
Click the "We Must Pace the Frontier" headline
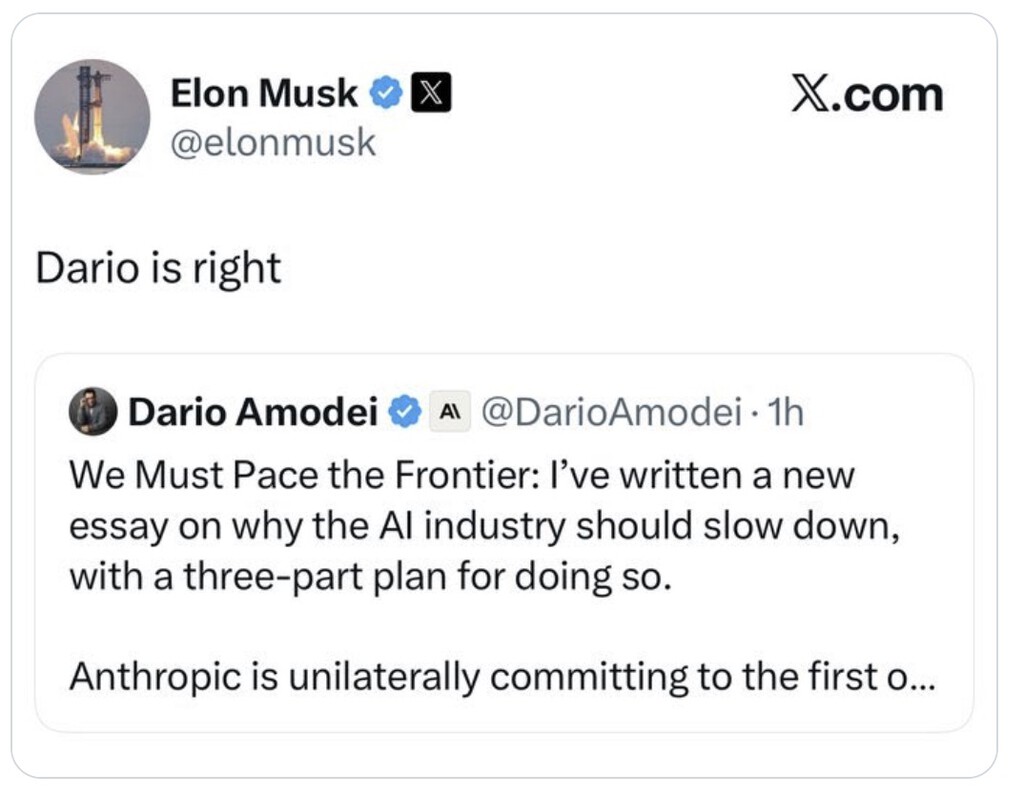(x=302, y=475)
